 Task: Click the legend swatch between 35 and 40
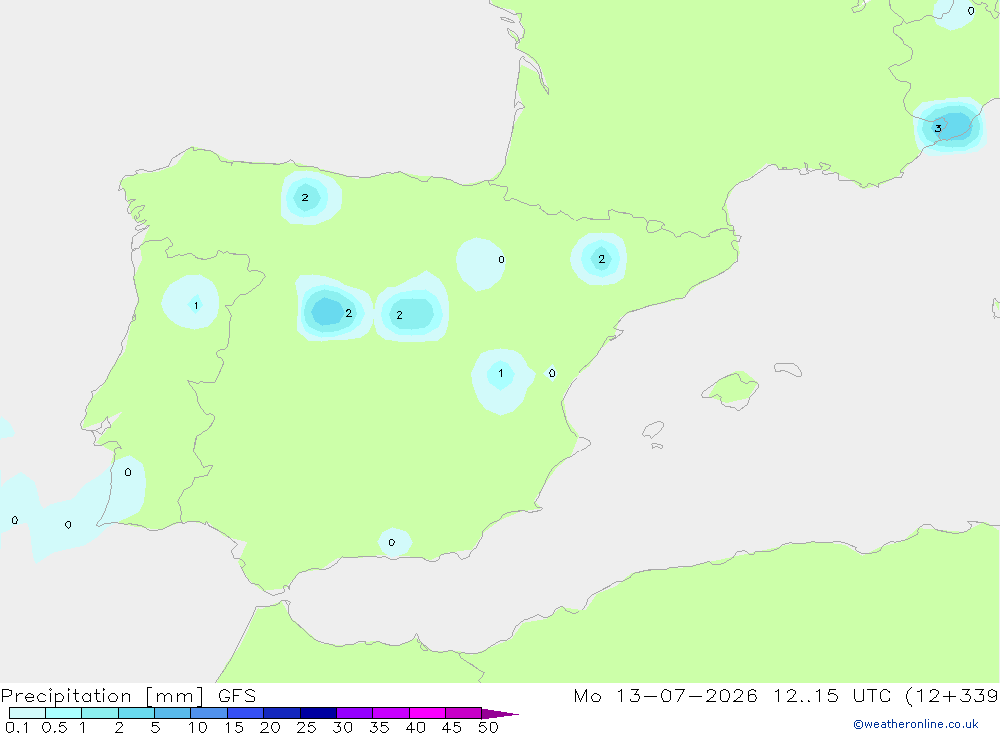(x=390, y=713)
